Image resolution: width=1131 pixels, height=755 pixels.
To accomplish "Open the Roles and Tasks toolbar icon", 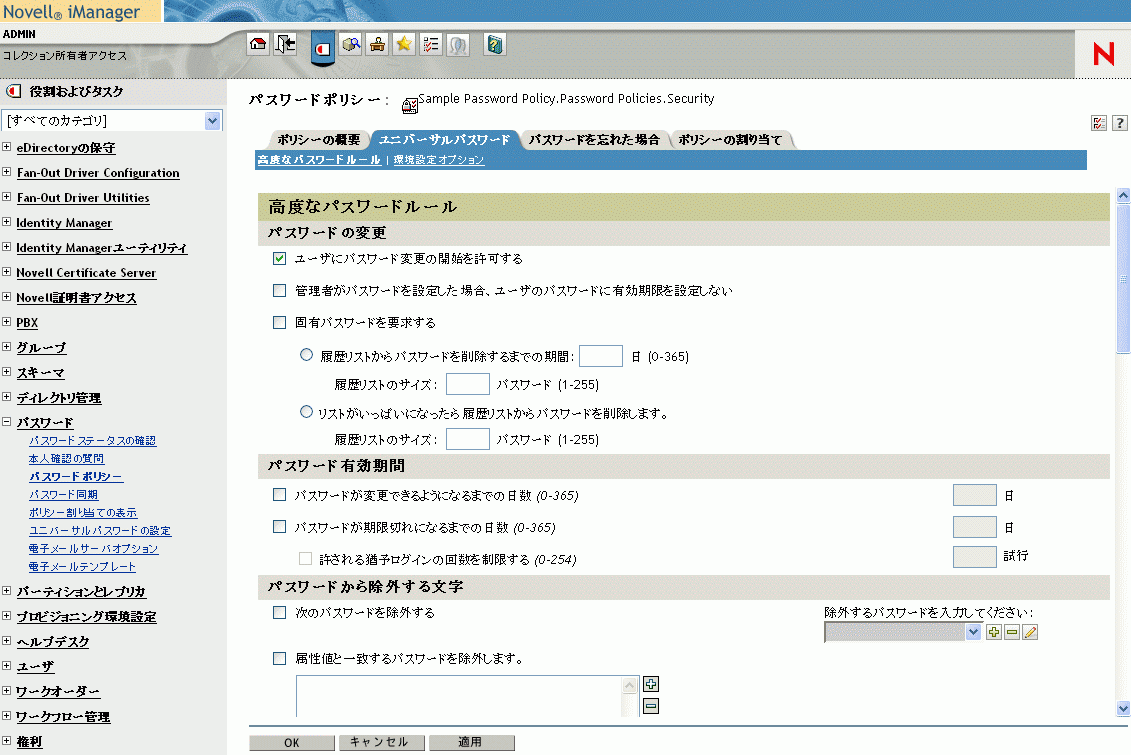I will pyautogui.click(x=322, y=48).
